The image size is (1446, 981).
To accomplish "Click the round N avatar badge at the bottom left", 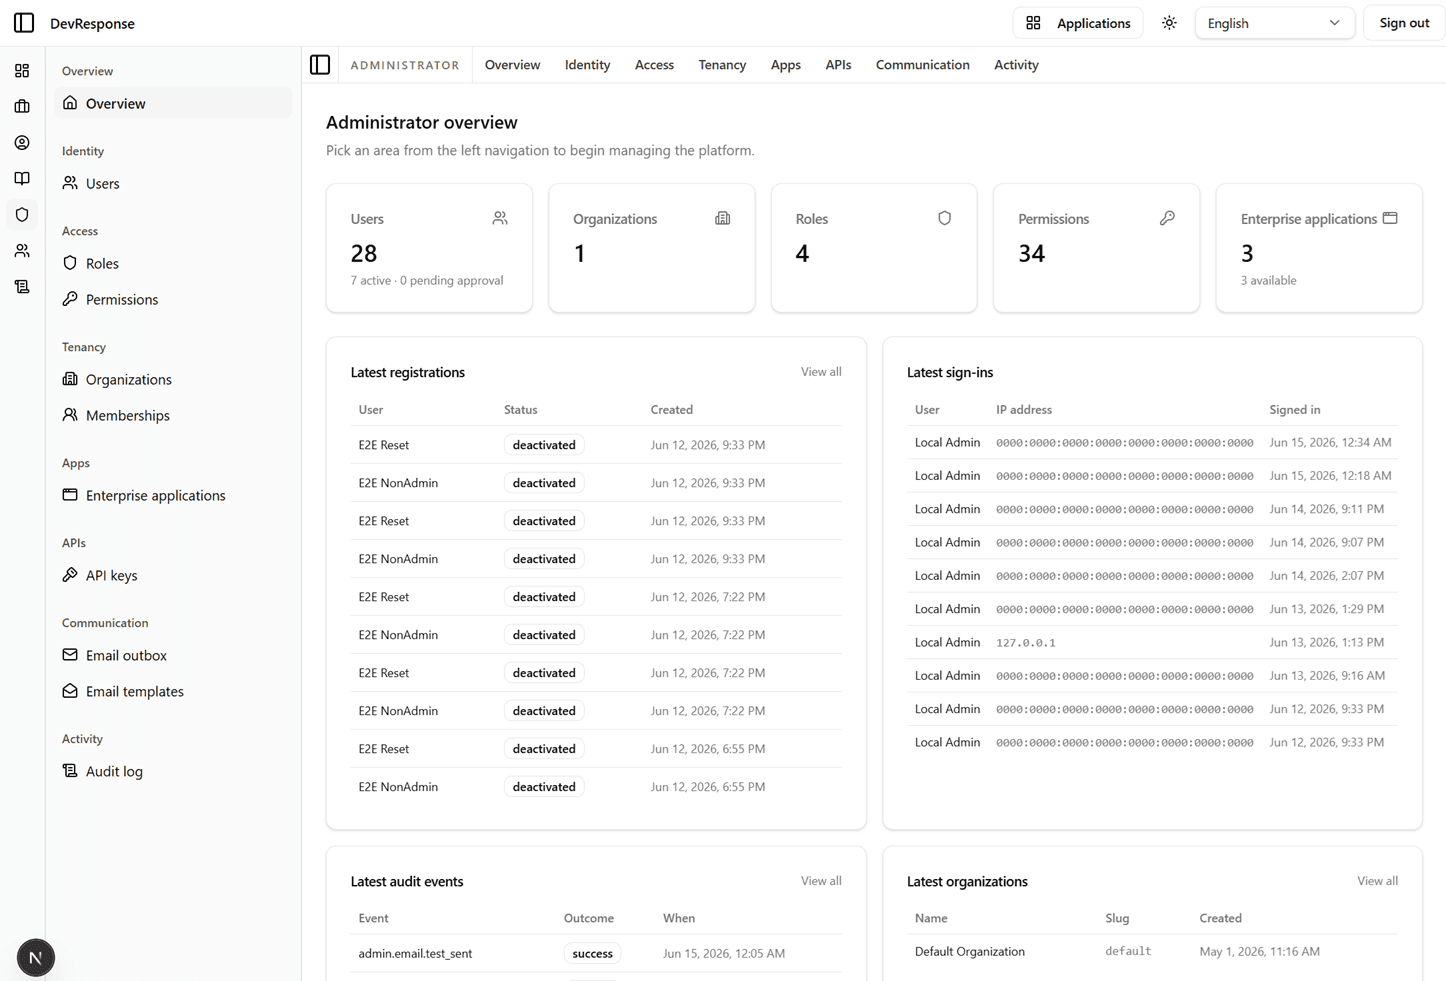I will click(x=36, y=958).
